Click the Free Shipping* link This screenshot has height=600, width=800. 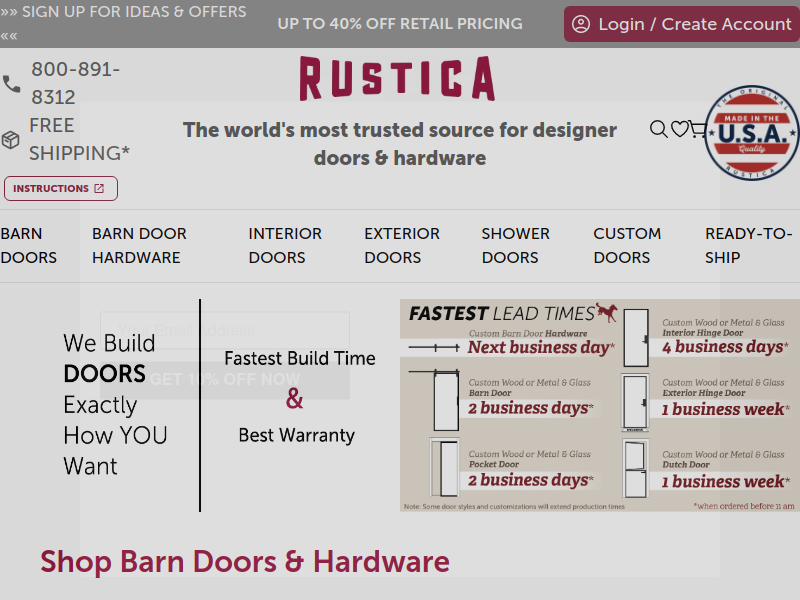[80, 139]
